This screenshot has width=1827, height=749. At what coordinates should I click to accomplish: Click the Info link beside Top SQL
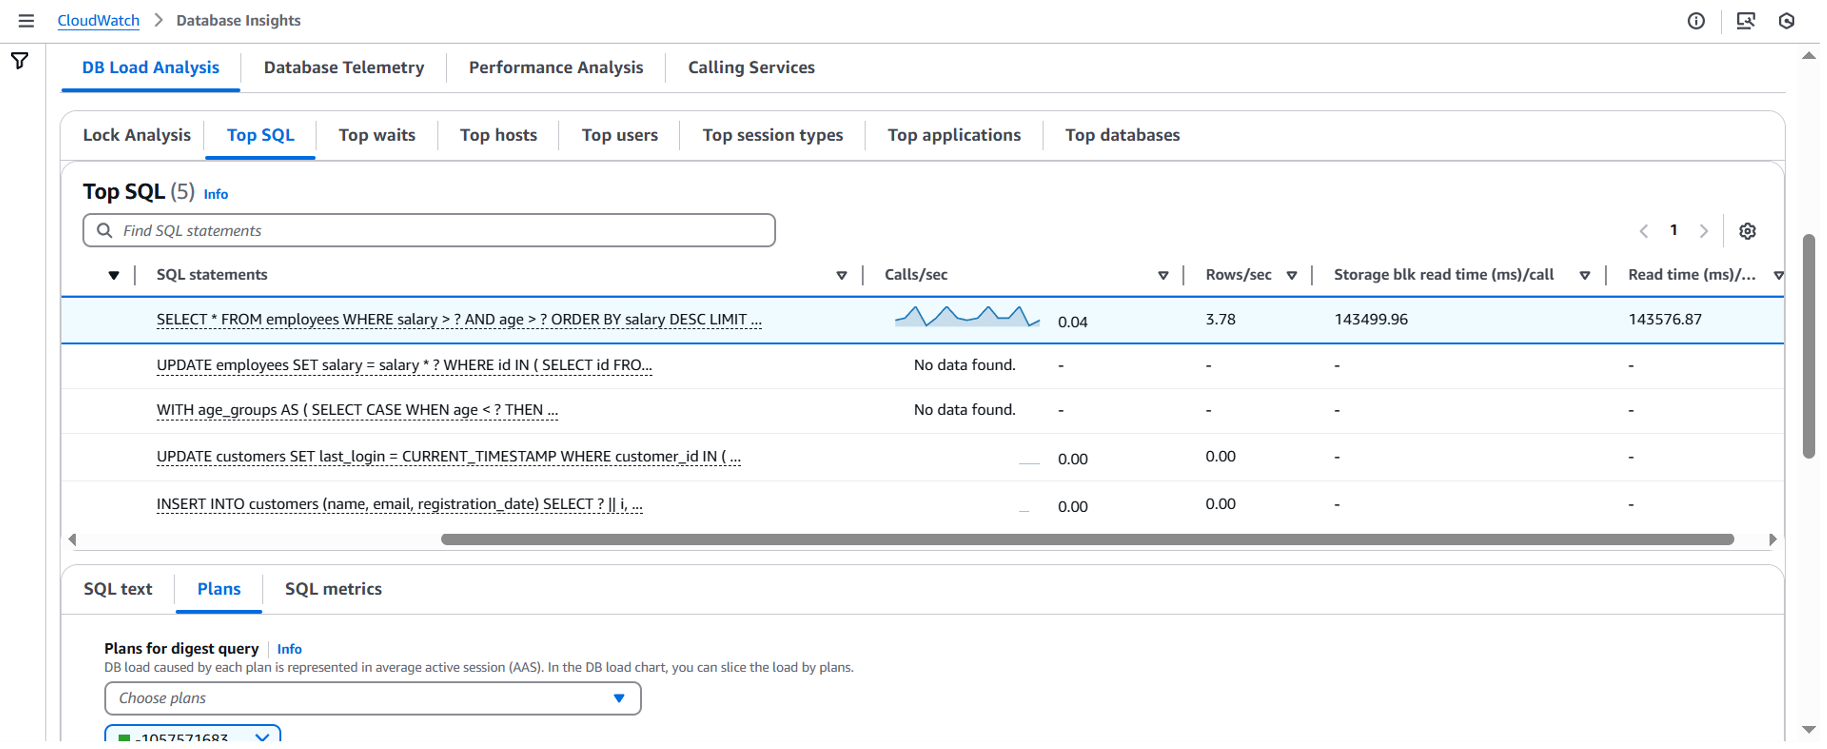click(216, 195)
